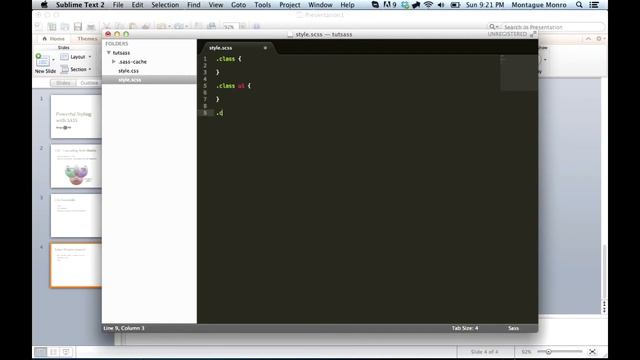Screen dimensions: 640x360
Task: Open the Section dropdown in PowerPoint
Action: coord(76,69)
